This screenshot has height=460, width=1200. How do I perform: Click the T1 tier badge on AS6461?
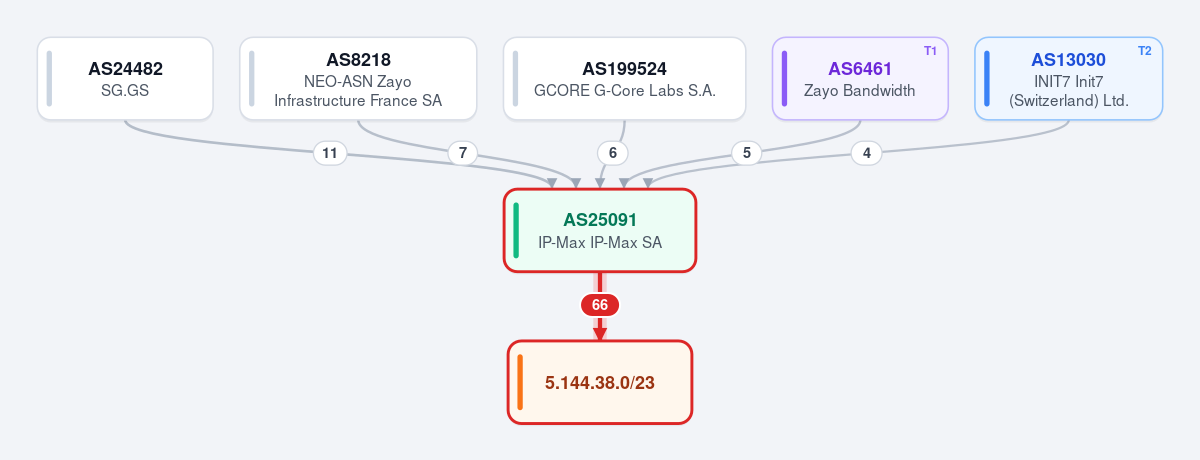click(x=930, y=51)
